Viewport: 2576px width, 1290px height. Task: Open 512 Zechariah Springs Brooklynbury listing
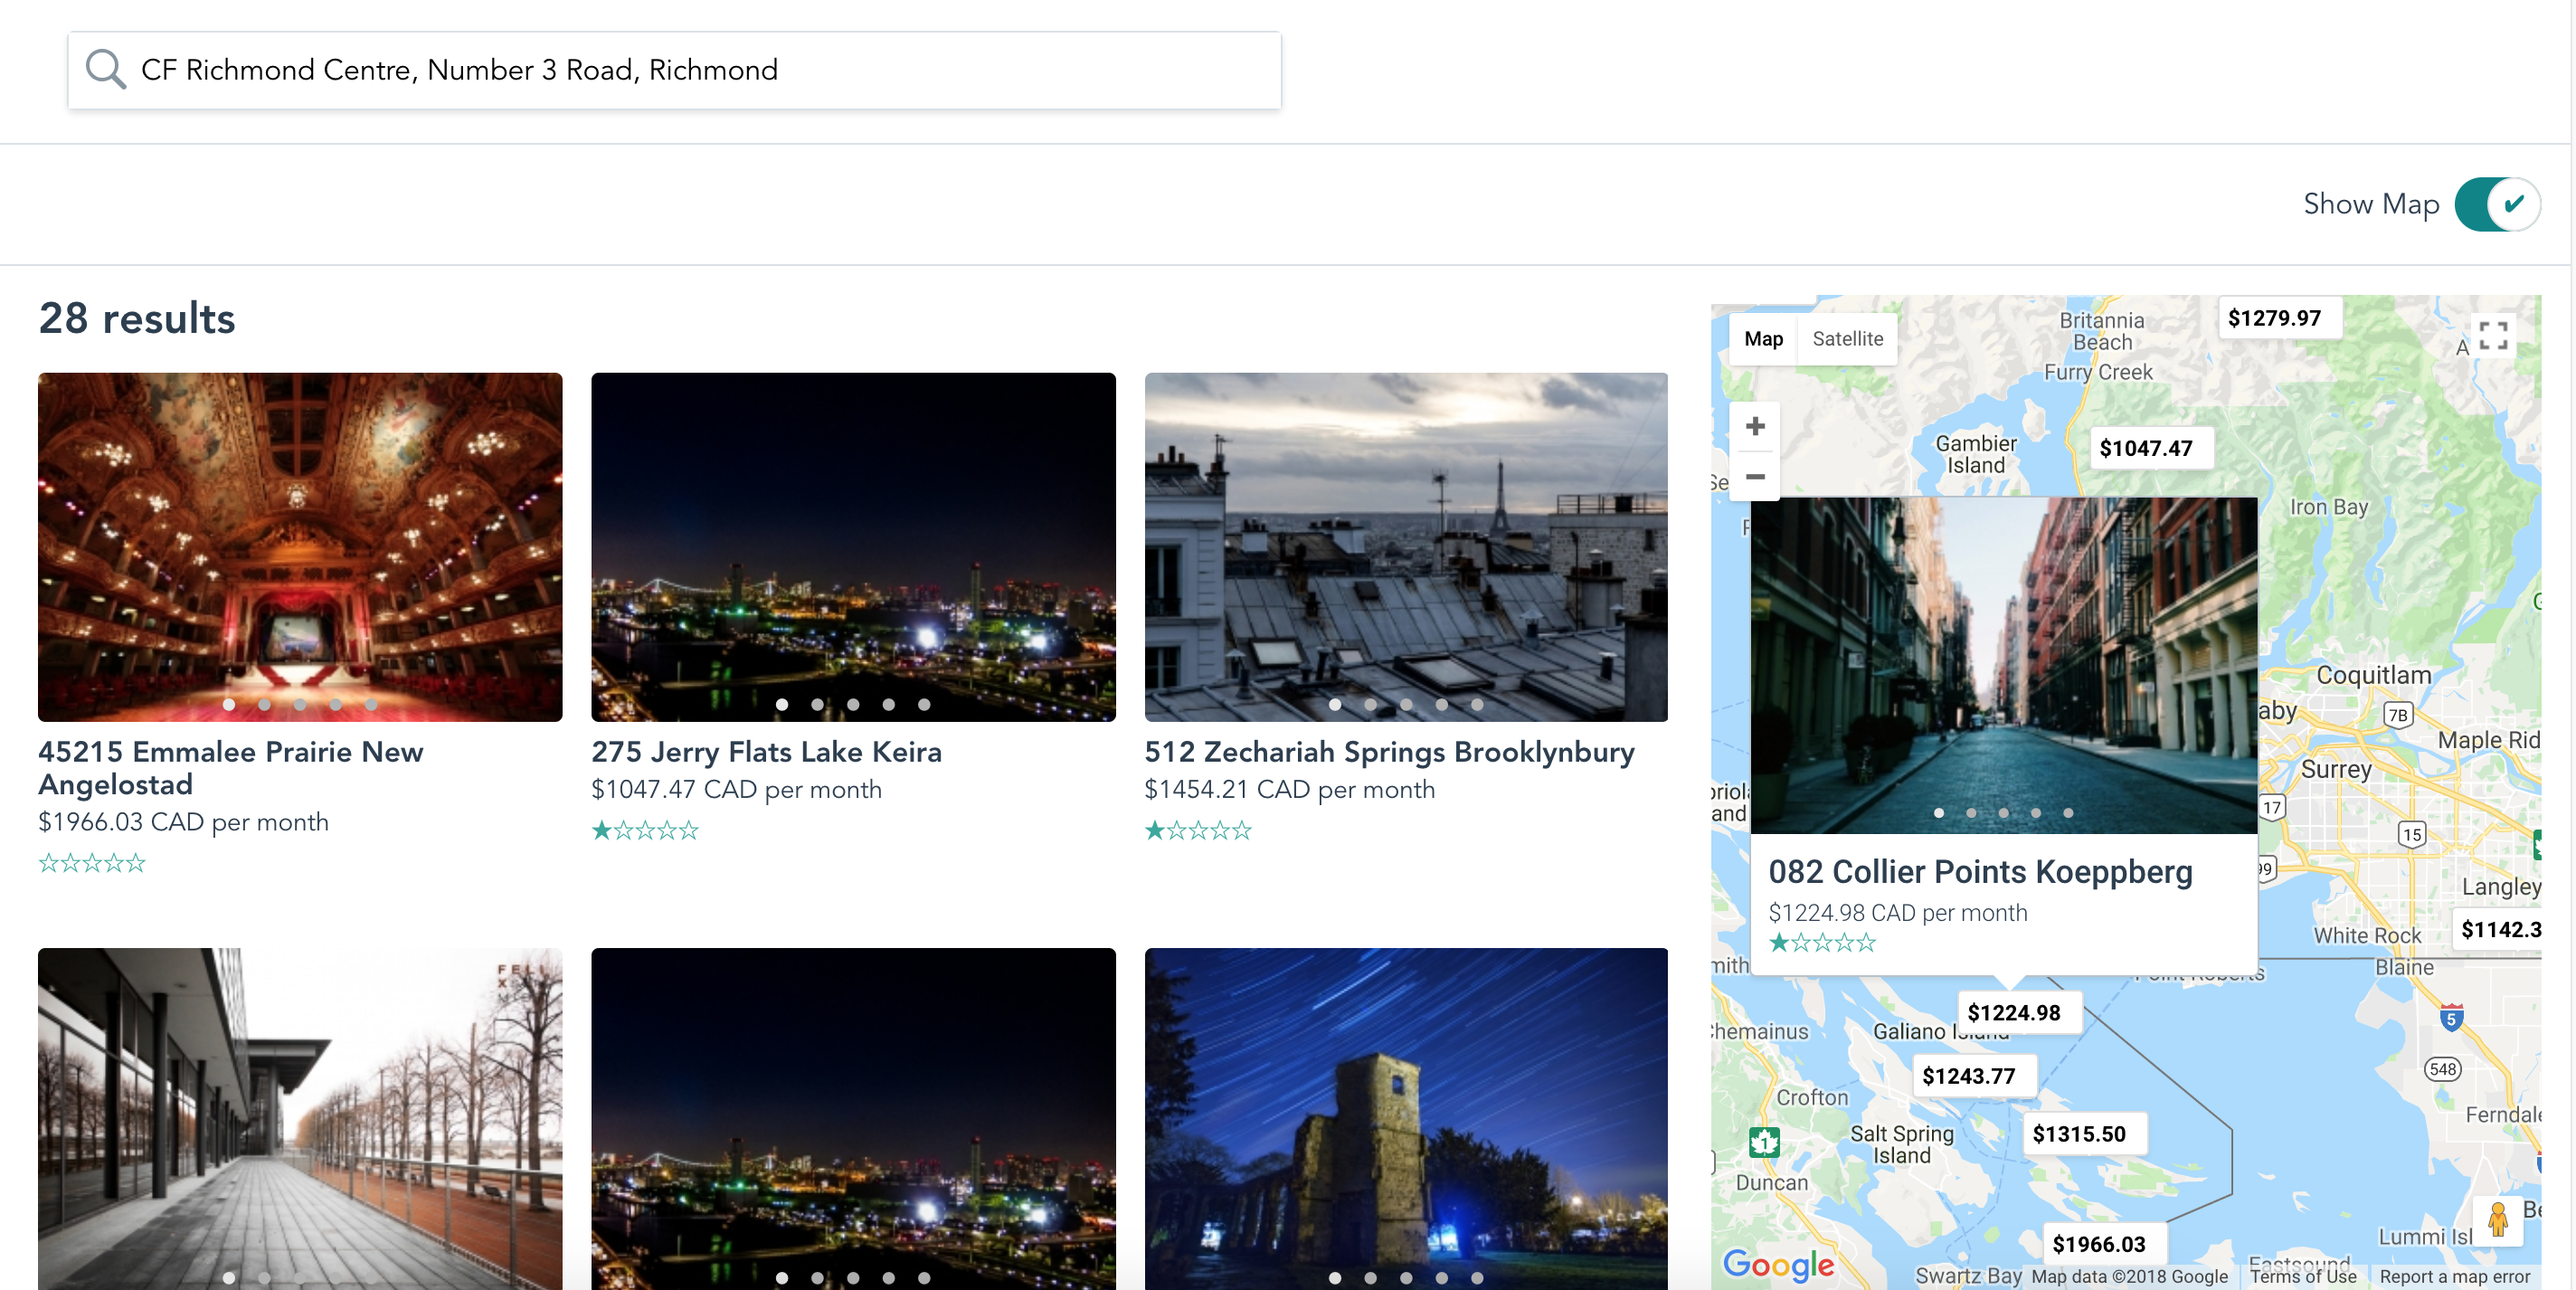pyautogui.click(x=1389, y=752)
